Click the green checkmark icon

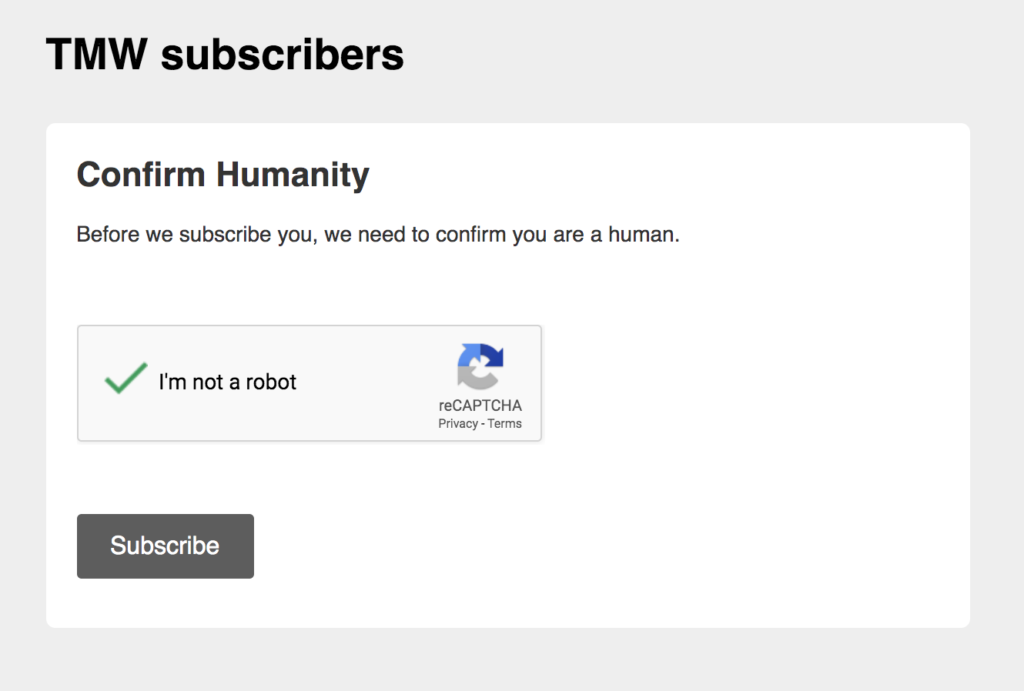coord(125,378)
